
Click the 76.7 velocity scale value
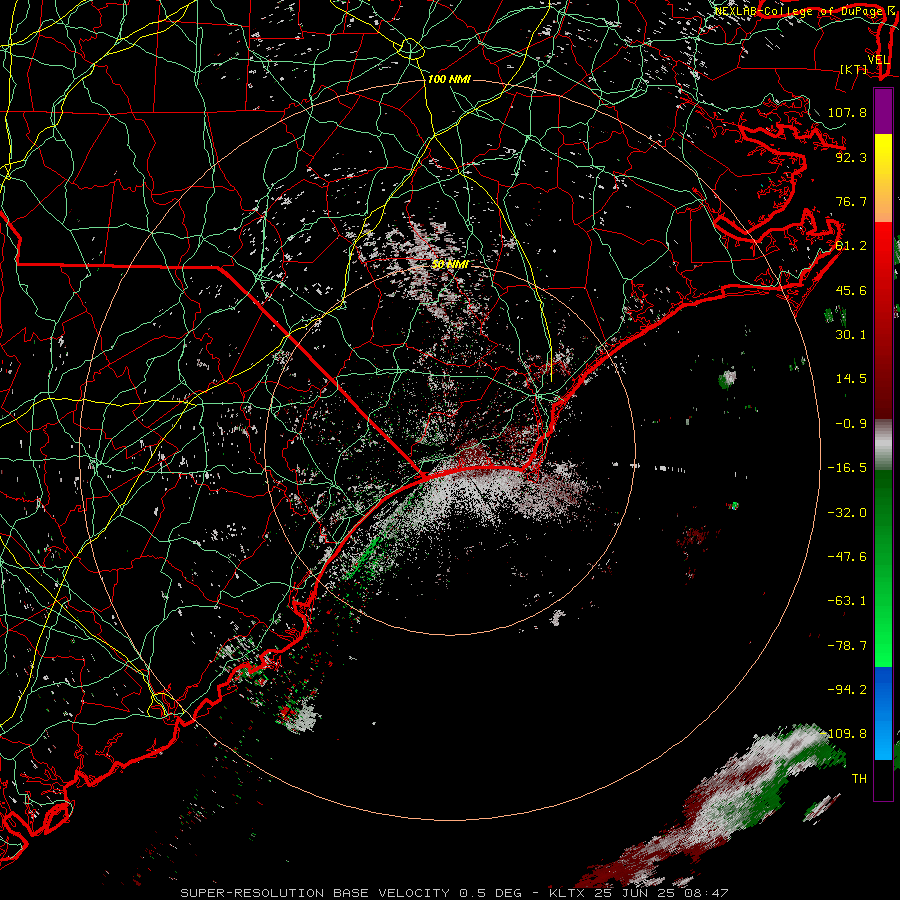[x=851, y=201]
